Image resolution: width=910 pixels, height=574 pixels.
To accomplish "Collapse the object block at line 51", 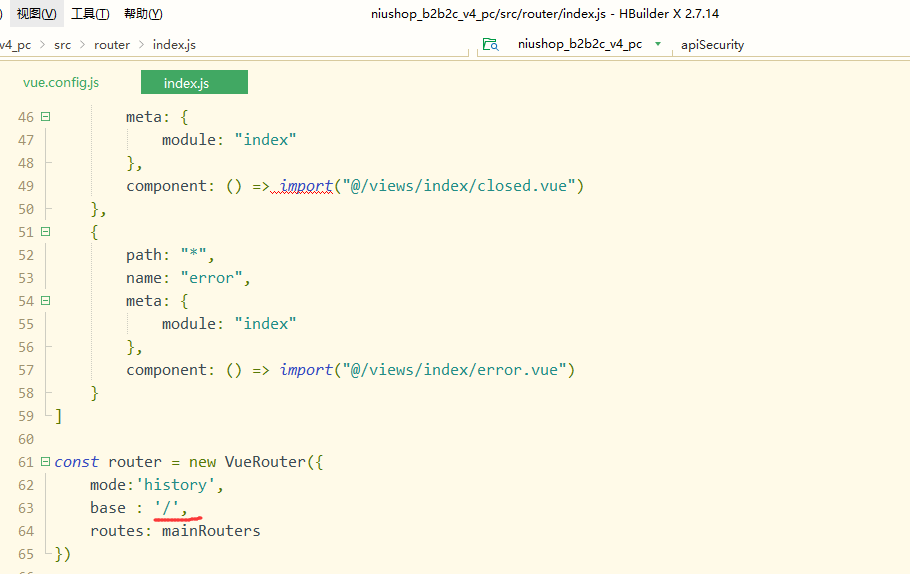I will click(45, 232).
